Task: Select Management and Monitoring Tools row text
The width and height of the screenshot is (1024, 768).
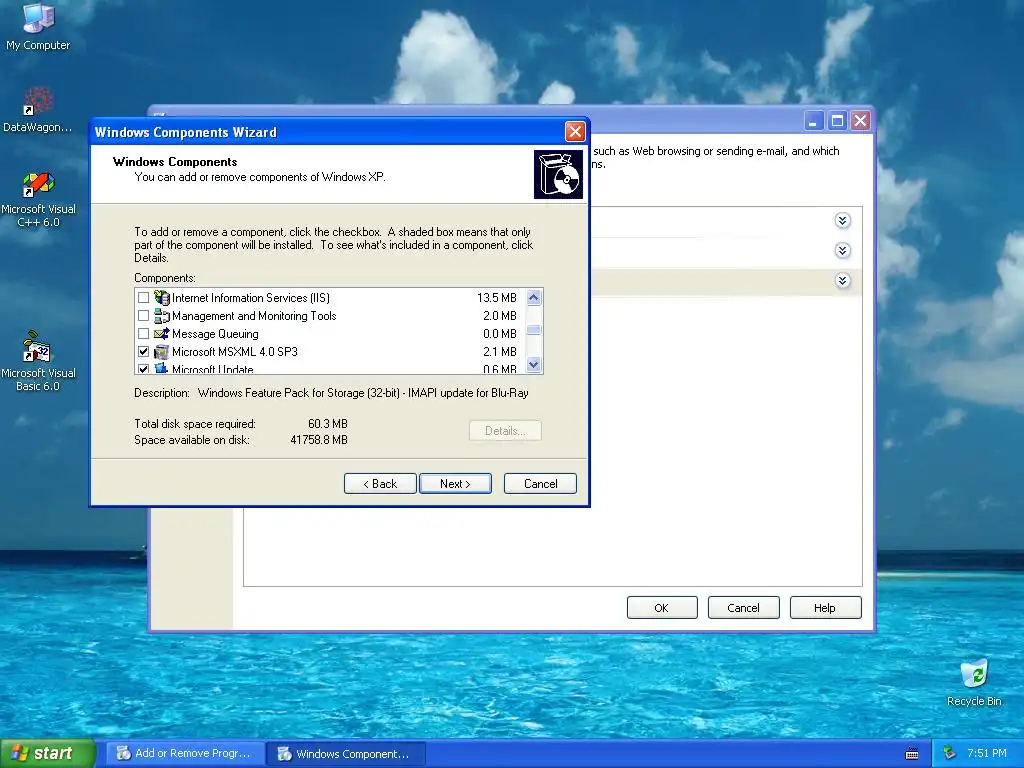Action: [x=254, y=316]
